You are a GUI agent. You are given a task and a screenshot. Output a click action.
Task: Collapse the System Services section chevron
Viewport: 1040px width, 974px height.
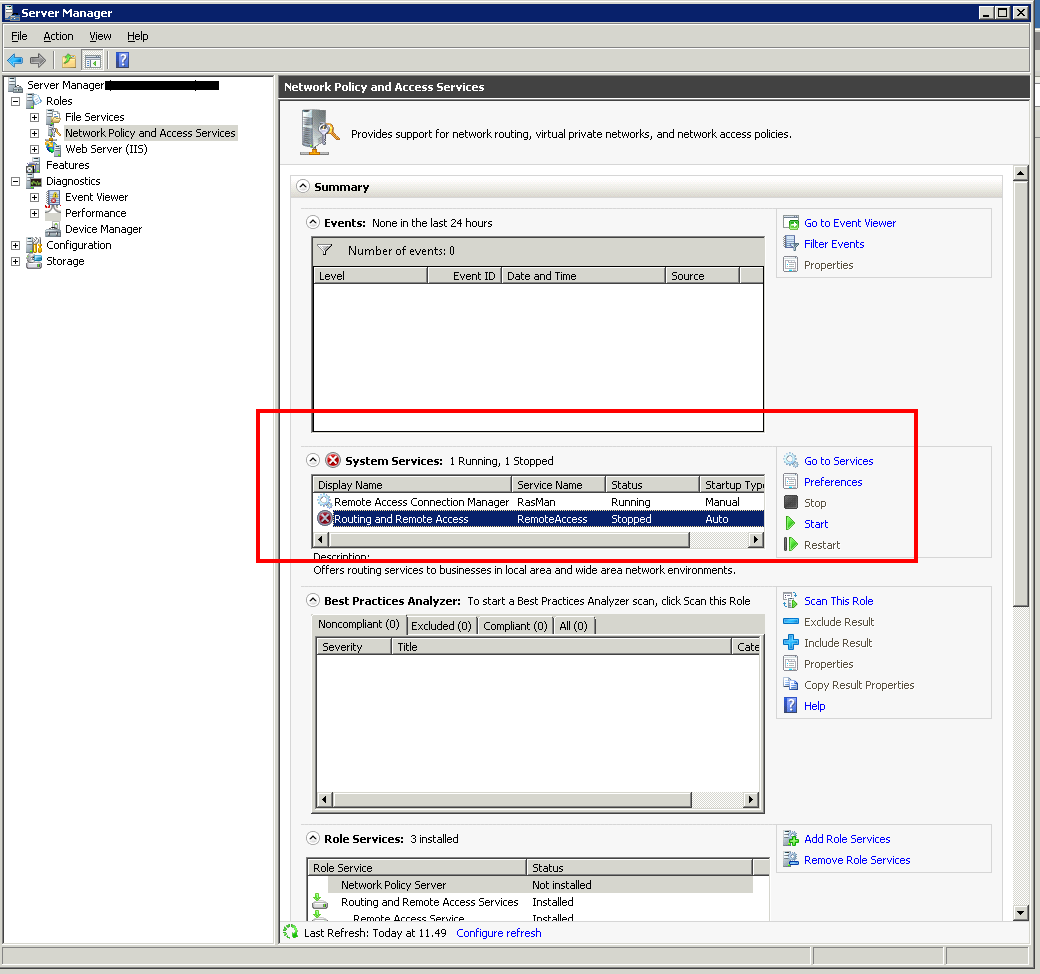click(313, 460)
